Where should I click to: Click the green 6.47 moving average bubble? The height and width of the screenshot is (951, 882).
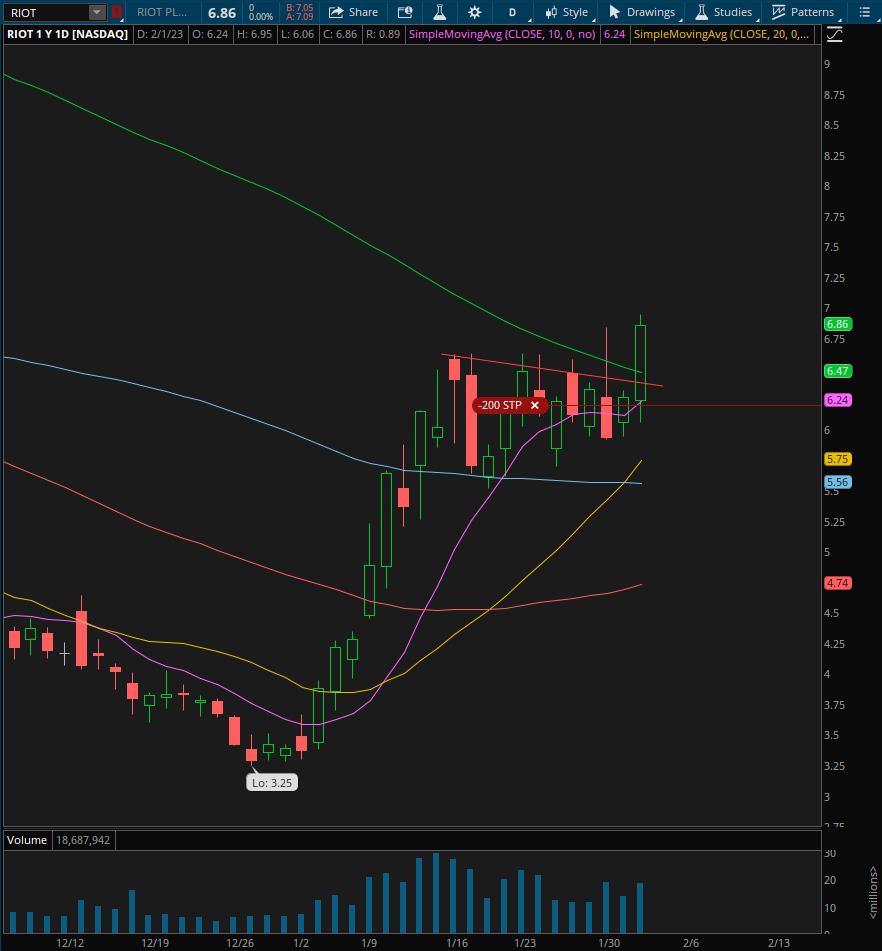pyautogui.click(x=838, y=371)
